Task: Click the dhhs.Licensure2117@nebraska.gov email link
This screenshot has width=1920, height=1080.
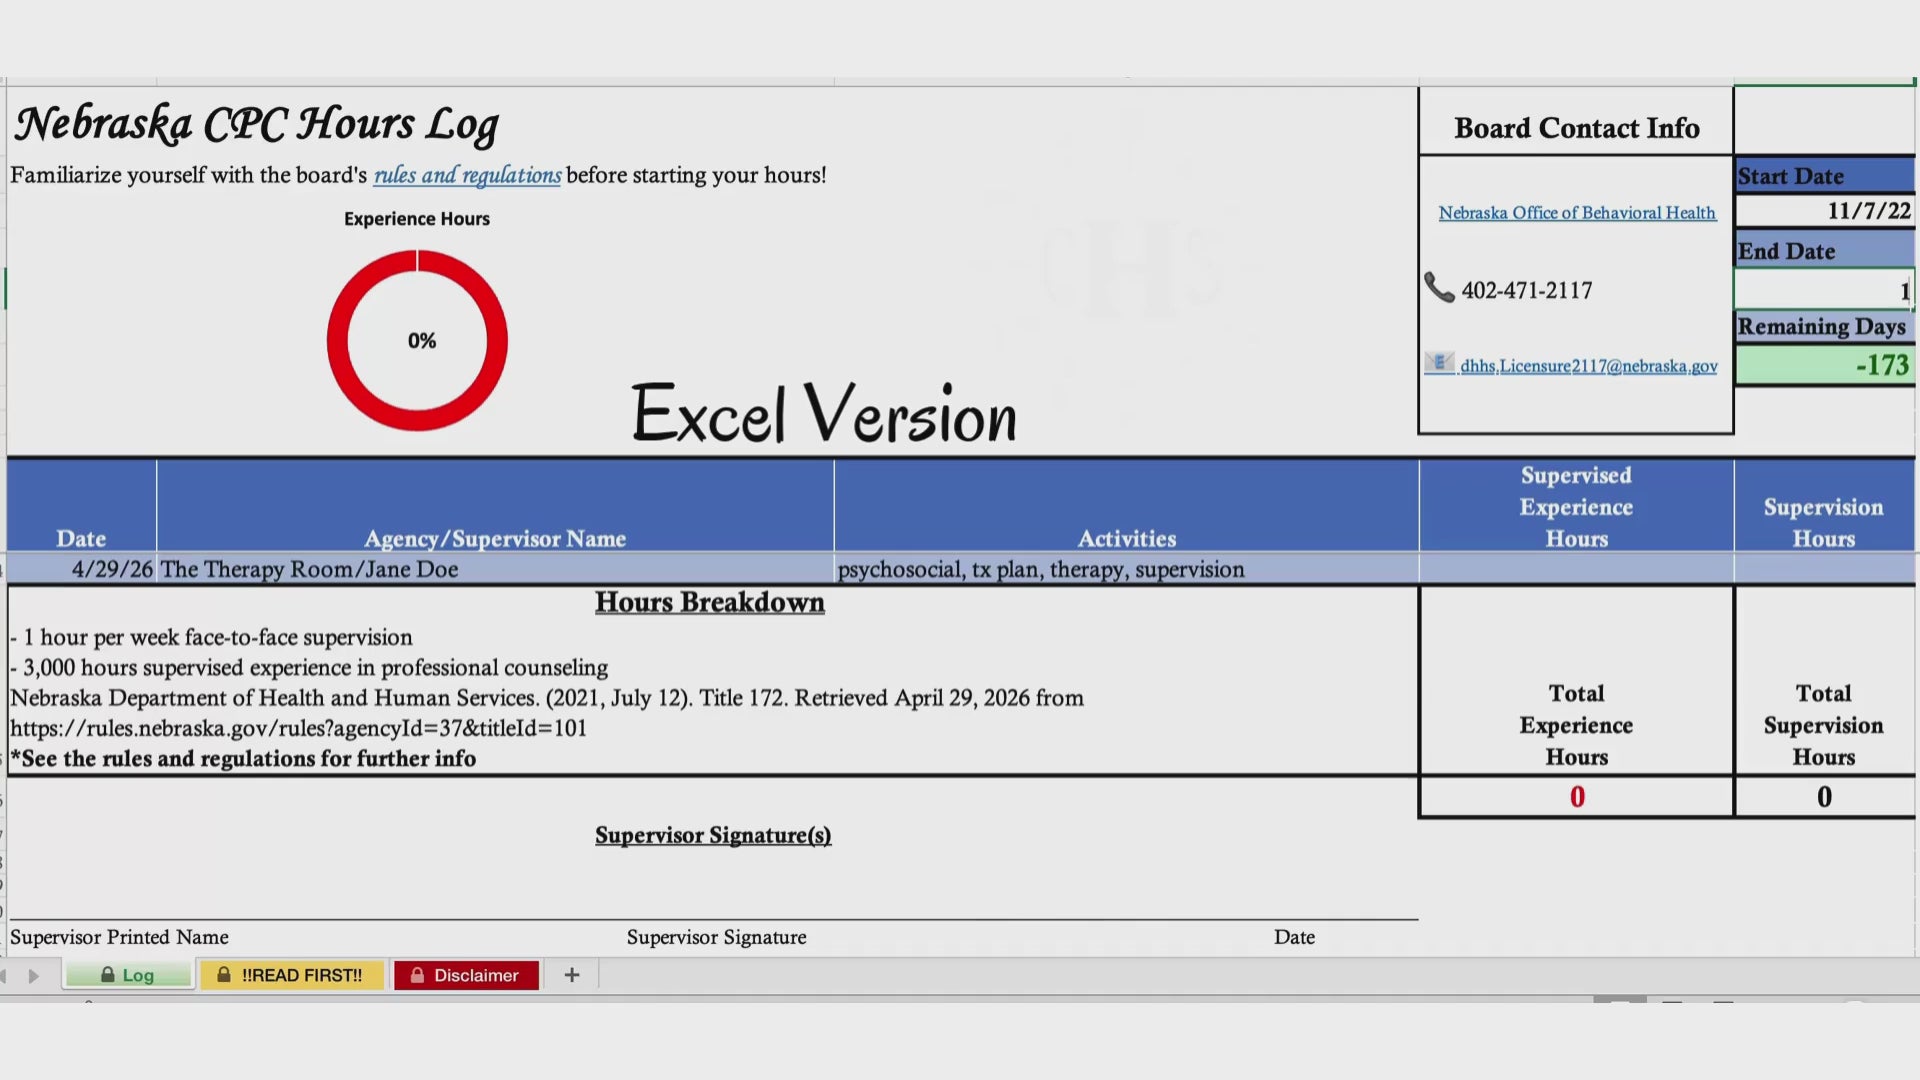Action: (1588, 366)
